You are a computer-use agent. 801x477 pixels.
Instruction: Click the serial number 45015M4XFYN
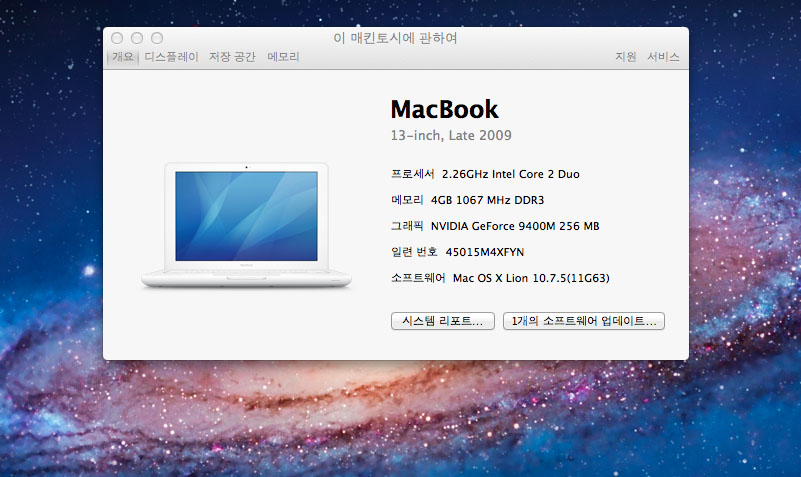coord(485,252)
